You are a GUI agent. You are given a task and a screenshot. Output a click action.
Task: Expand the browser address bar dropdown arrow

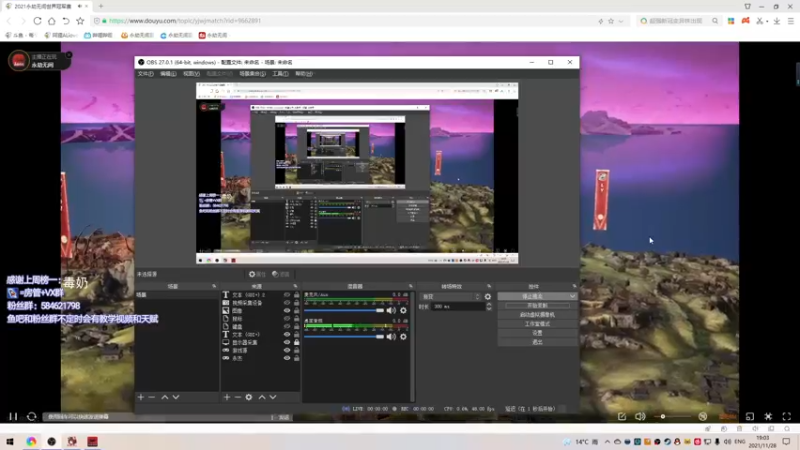(621, 21)
